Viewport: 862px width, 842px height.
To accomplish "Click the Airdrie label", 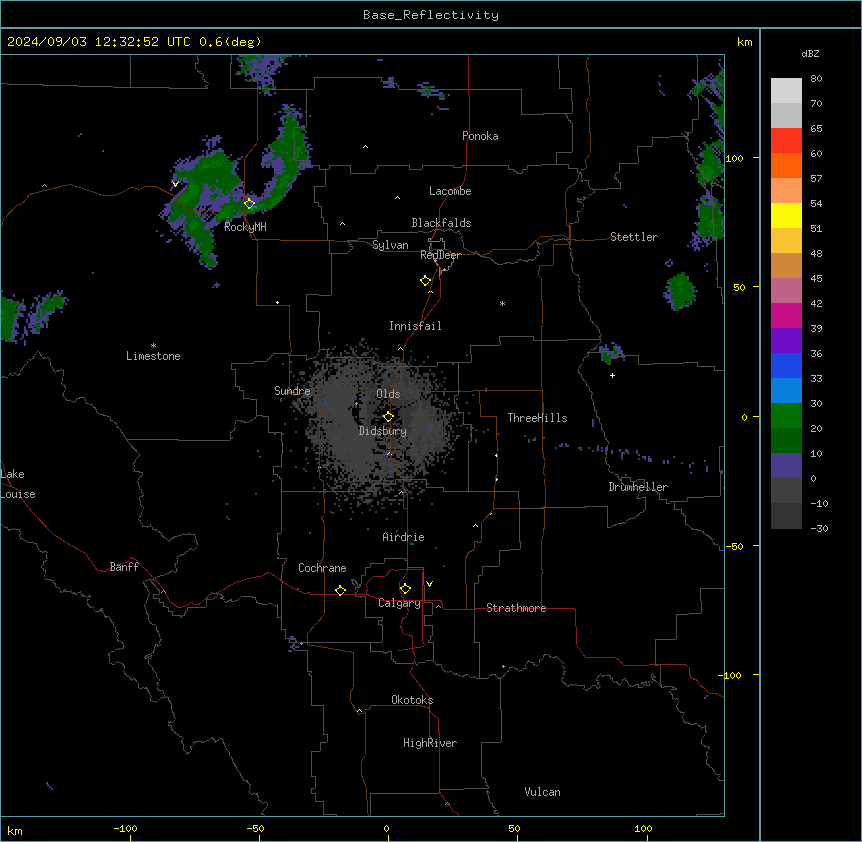I will 404,537.
